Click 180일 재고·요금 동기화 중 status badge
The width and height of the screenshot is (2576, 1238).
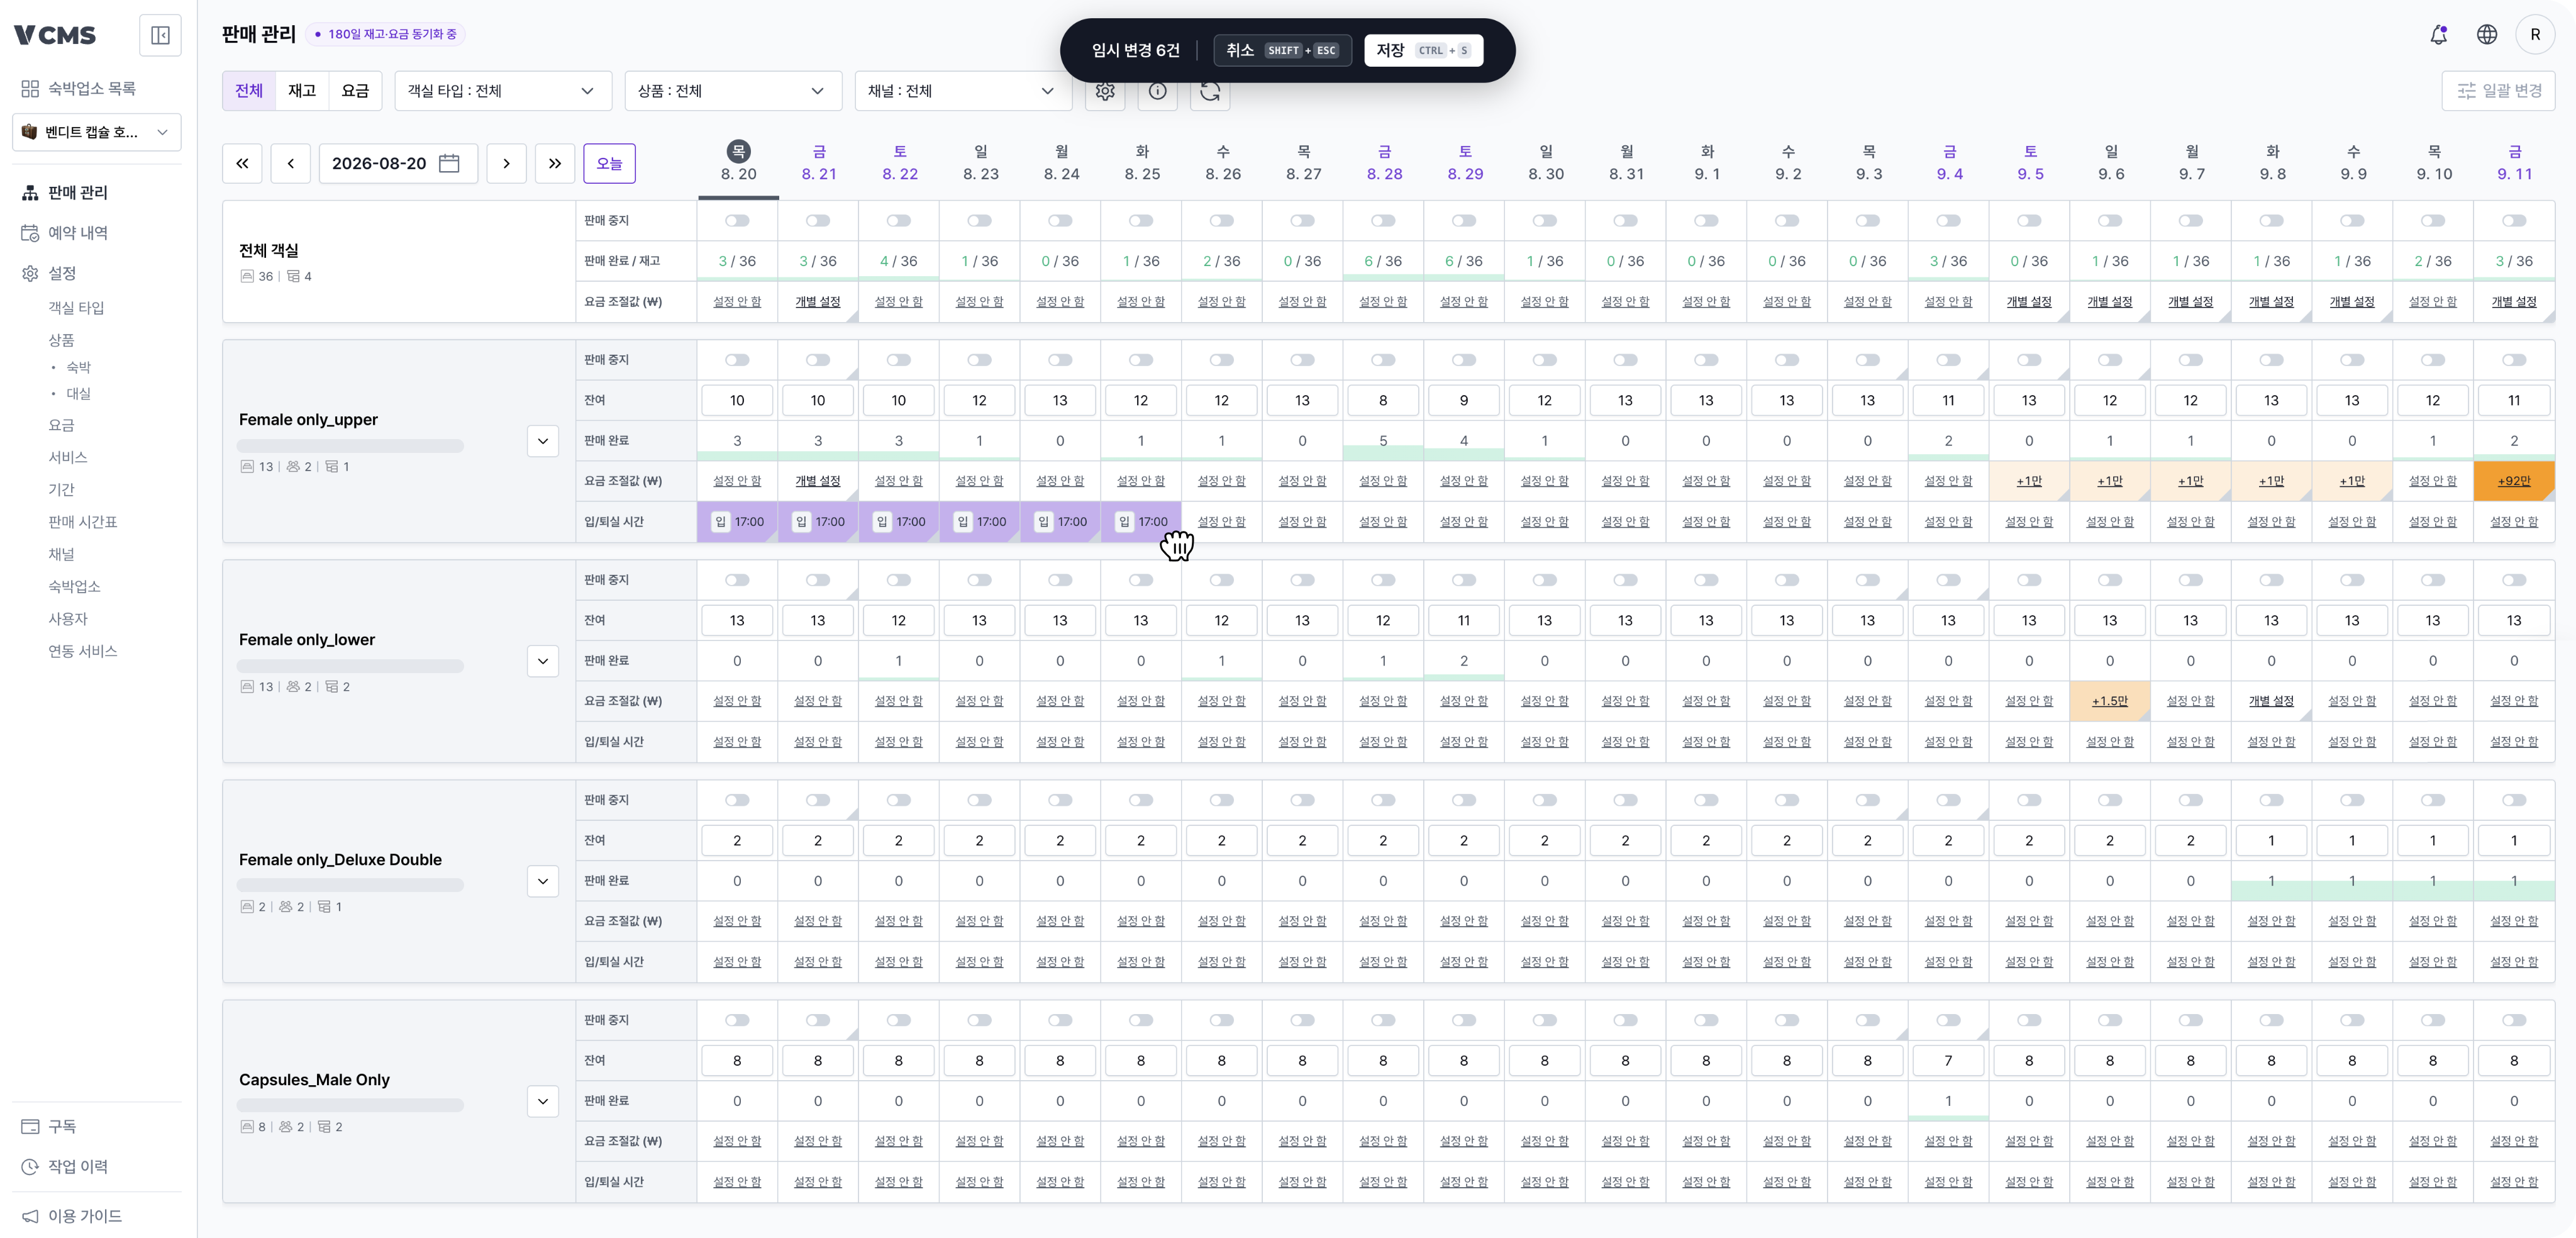[386, 34]
